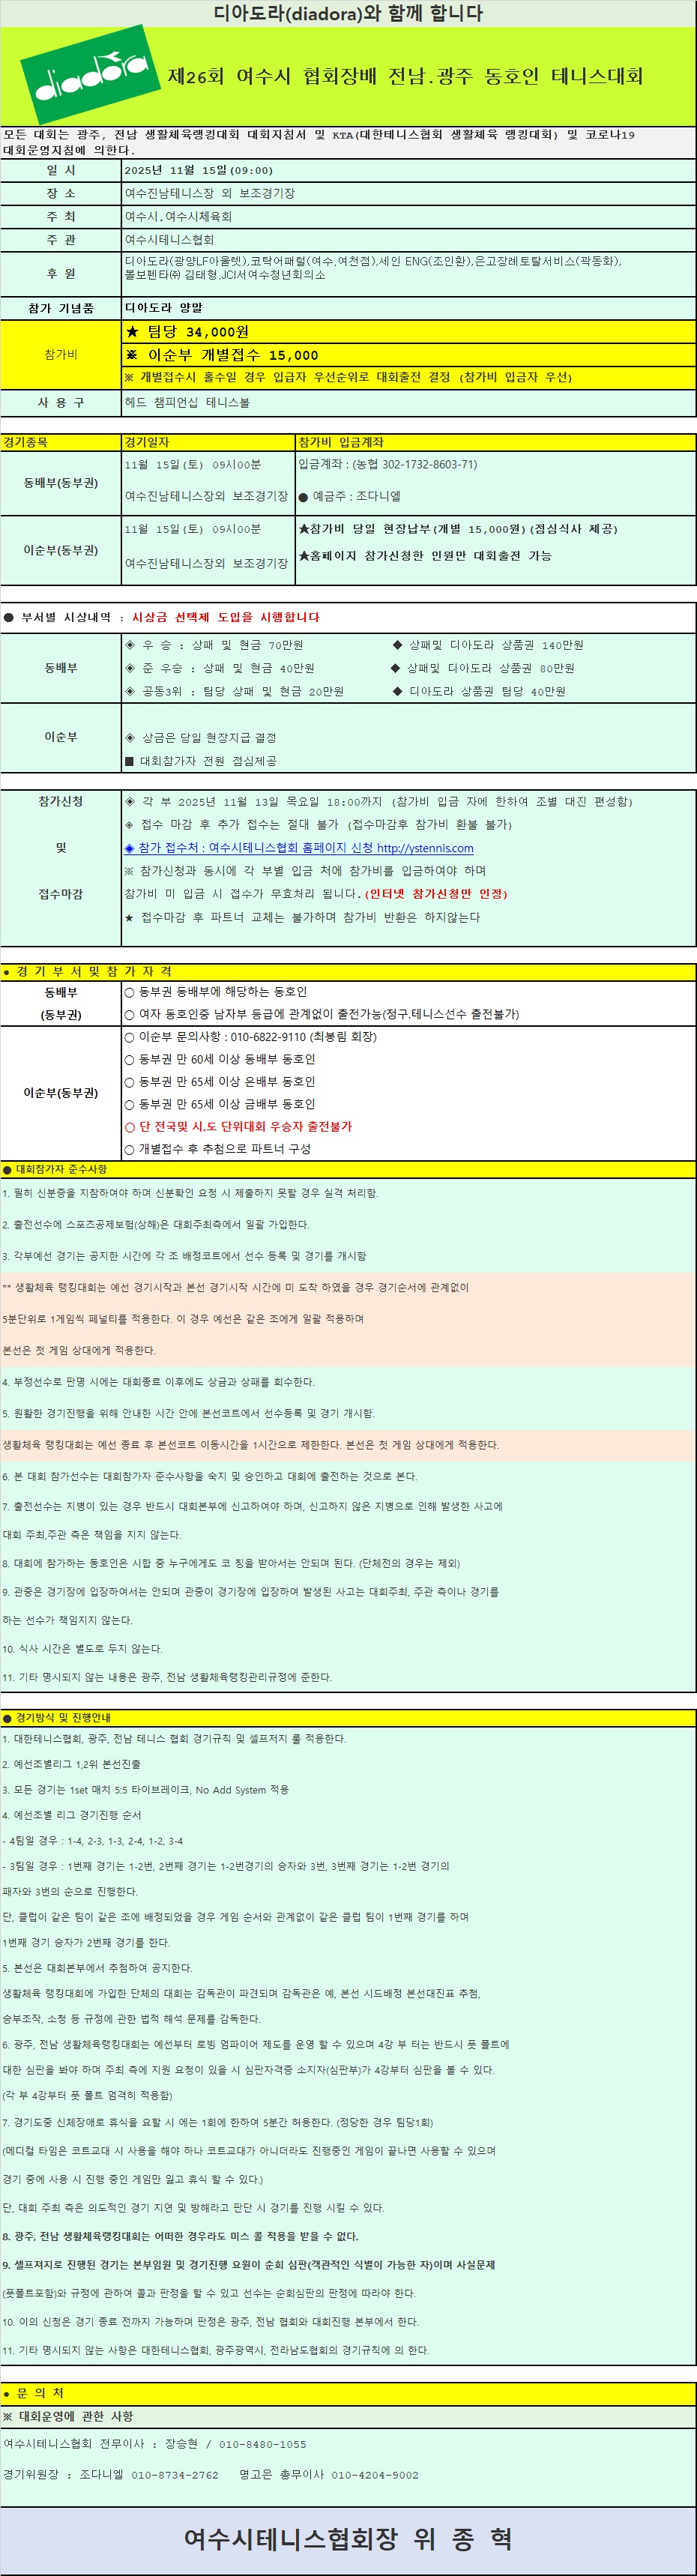Click the tournament title beside the logo

(405, 76)
